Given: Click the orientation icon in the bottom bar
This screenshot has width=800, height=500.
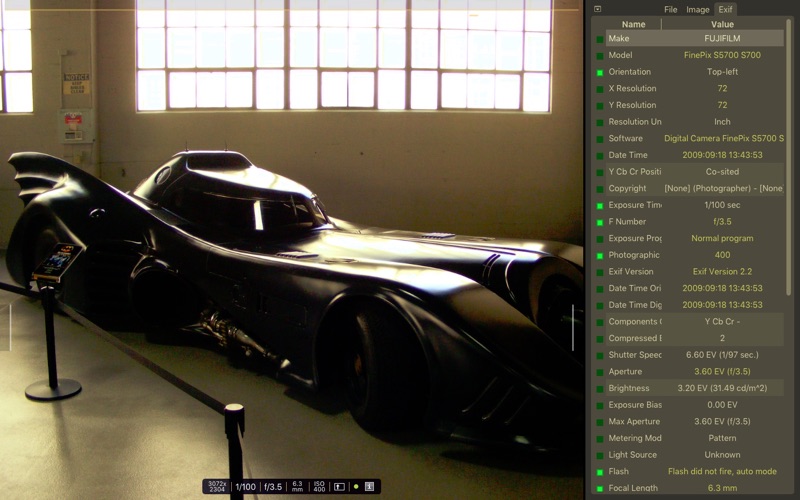Looking at the screenshot, I should point(339,487).
